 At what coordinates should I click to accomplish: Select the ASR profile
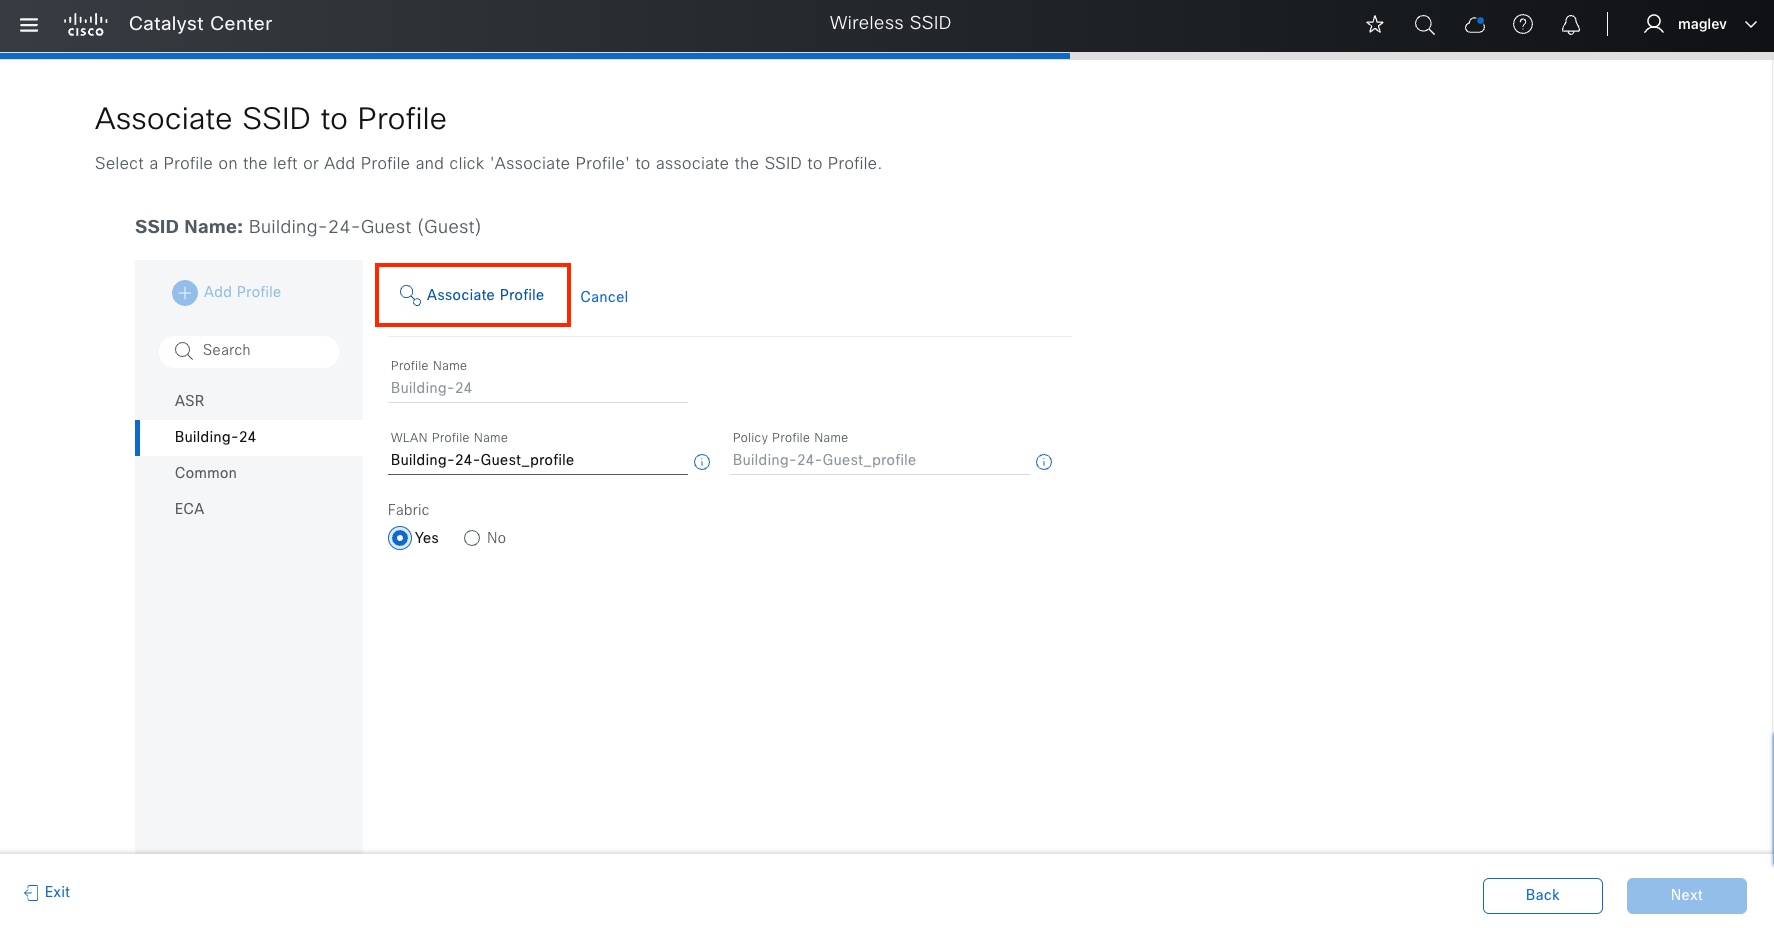(189, 401)
